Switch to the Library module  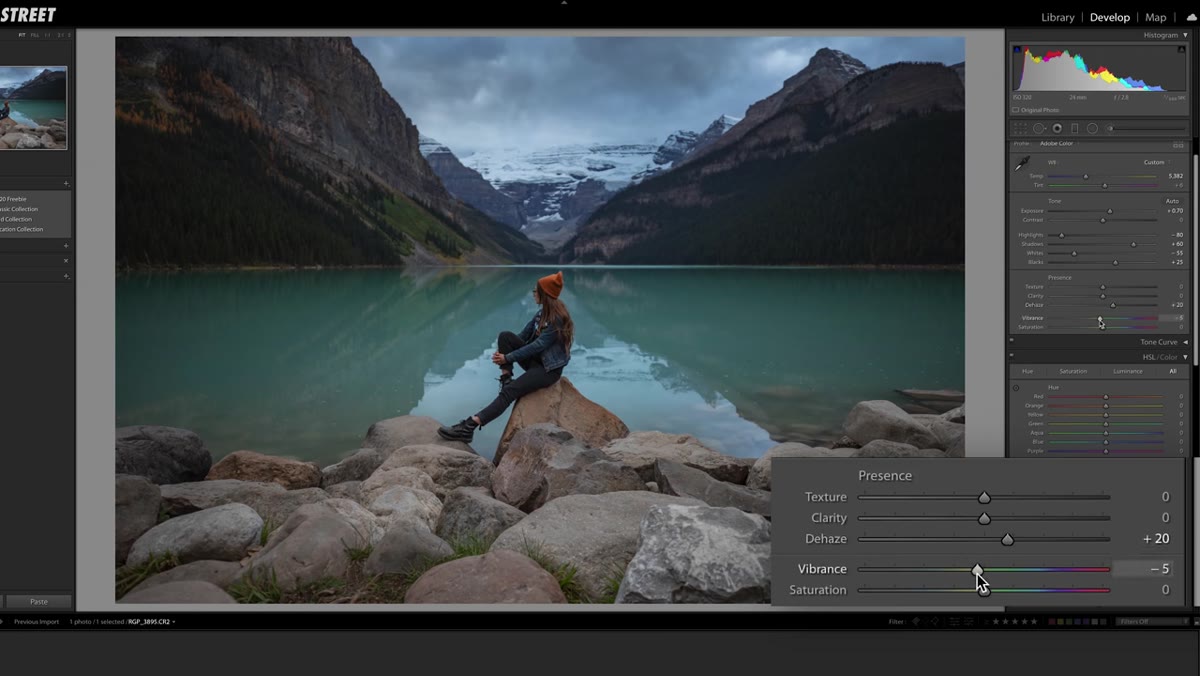tap(1057, 17)
